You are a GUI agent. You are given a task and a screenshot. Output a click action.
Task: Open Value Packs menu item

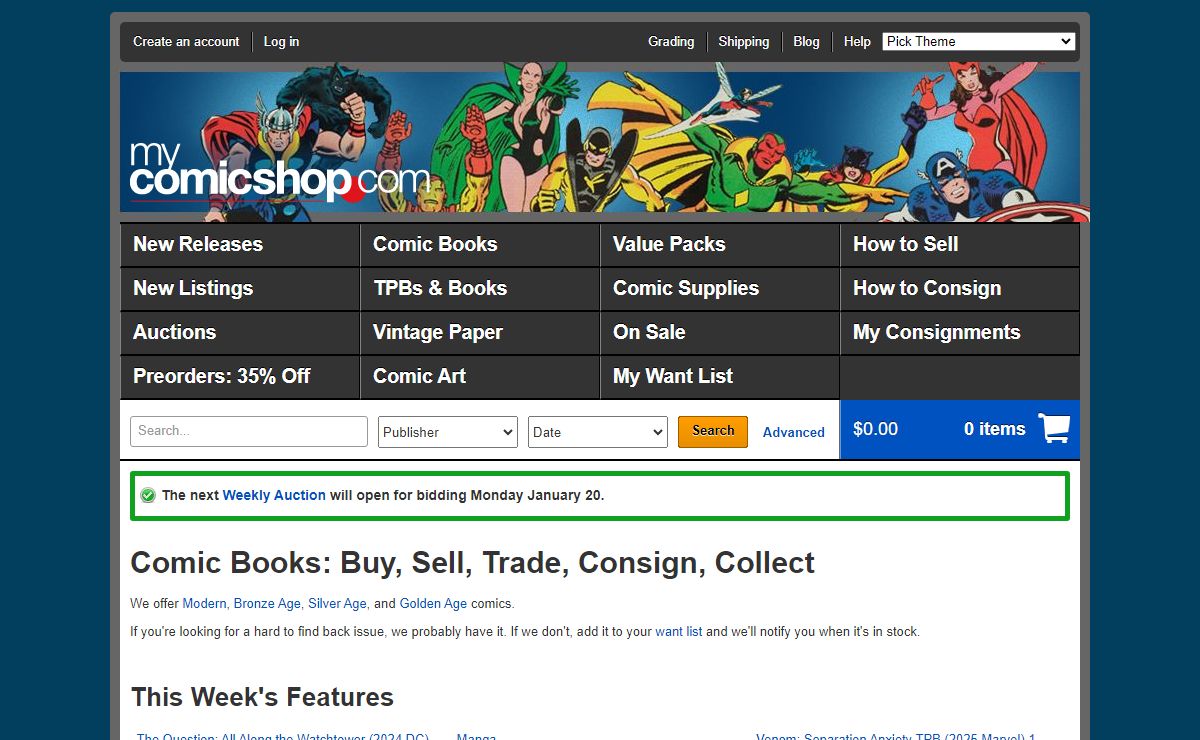point(720,244)
